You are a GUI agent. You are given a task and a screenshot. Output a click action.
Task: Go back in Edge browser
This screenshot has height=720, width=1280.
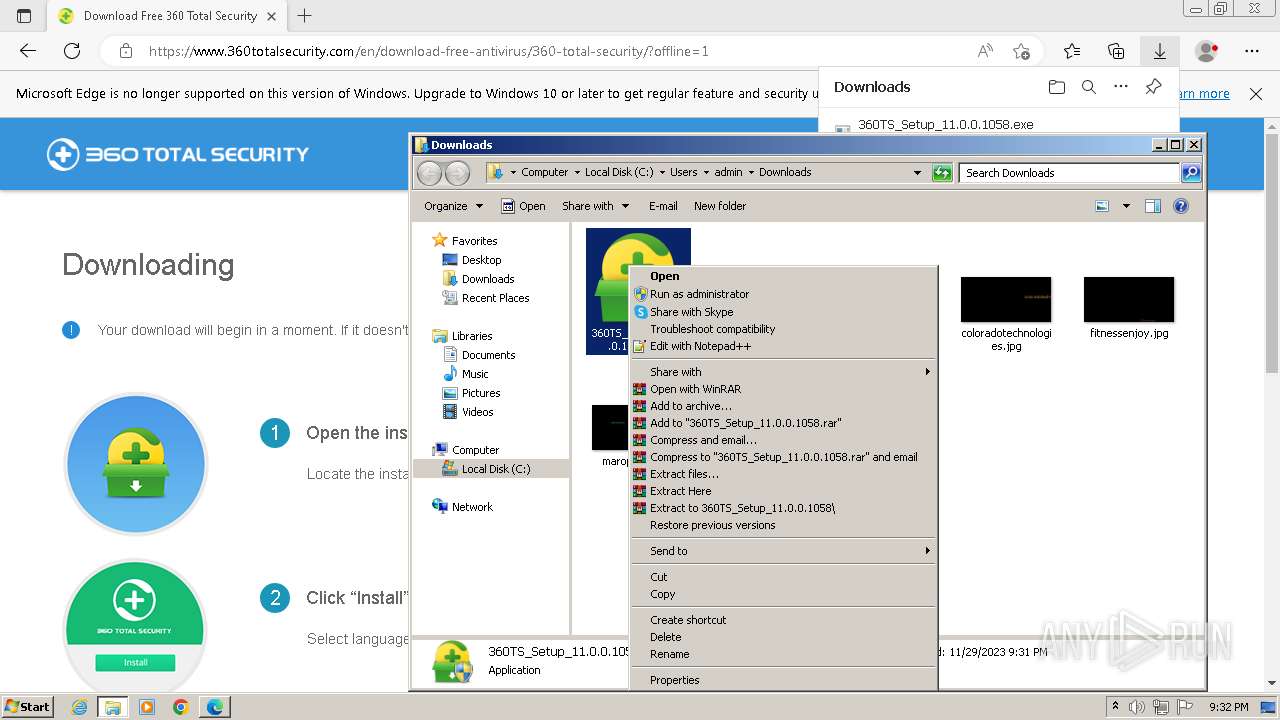pyautogui.click(x=28, y=51)
